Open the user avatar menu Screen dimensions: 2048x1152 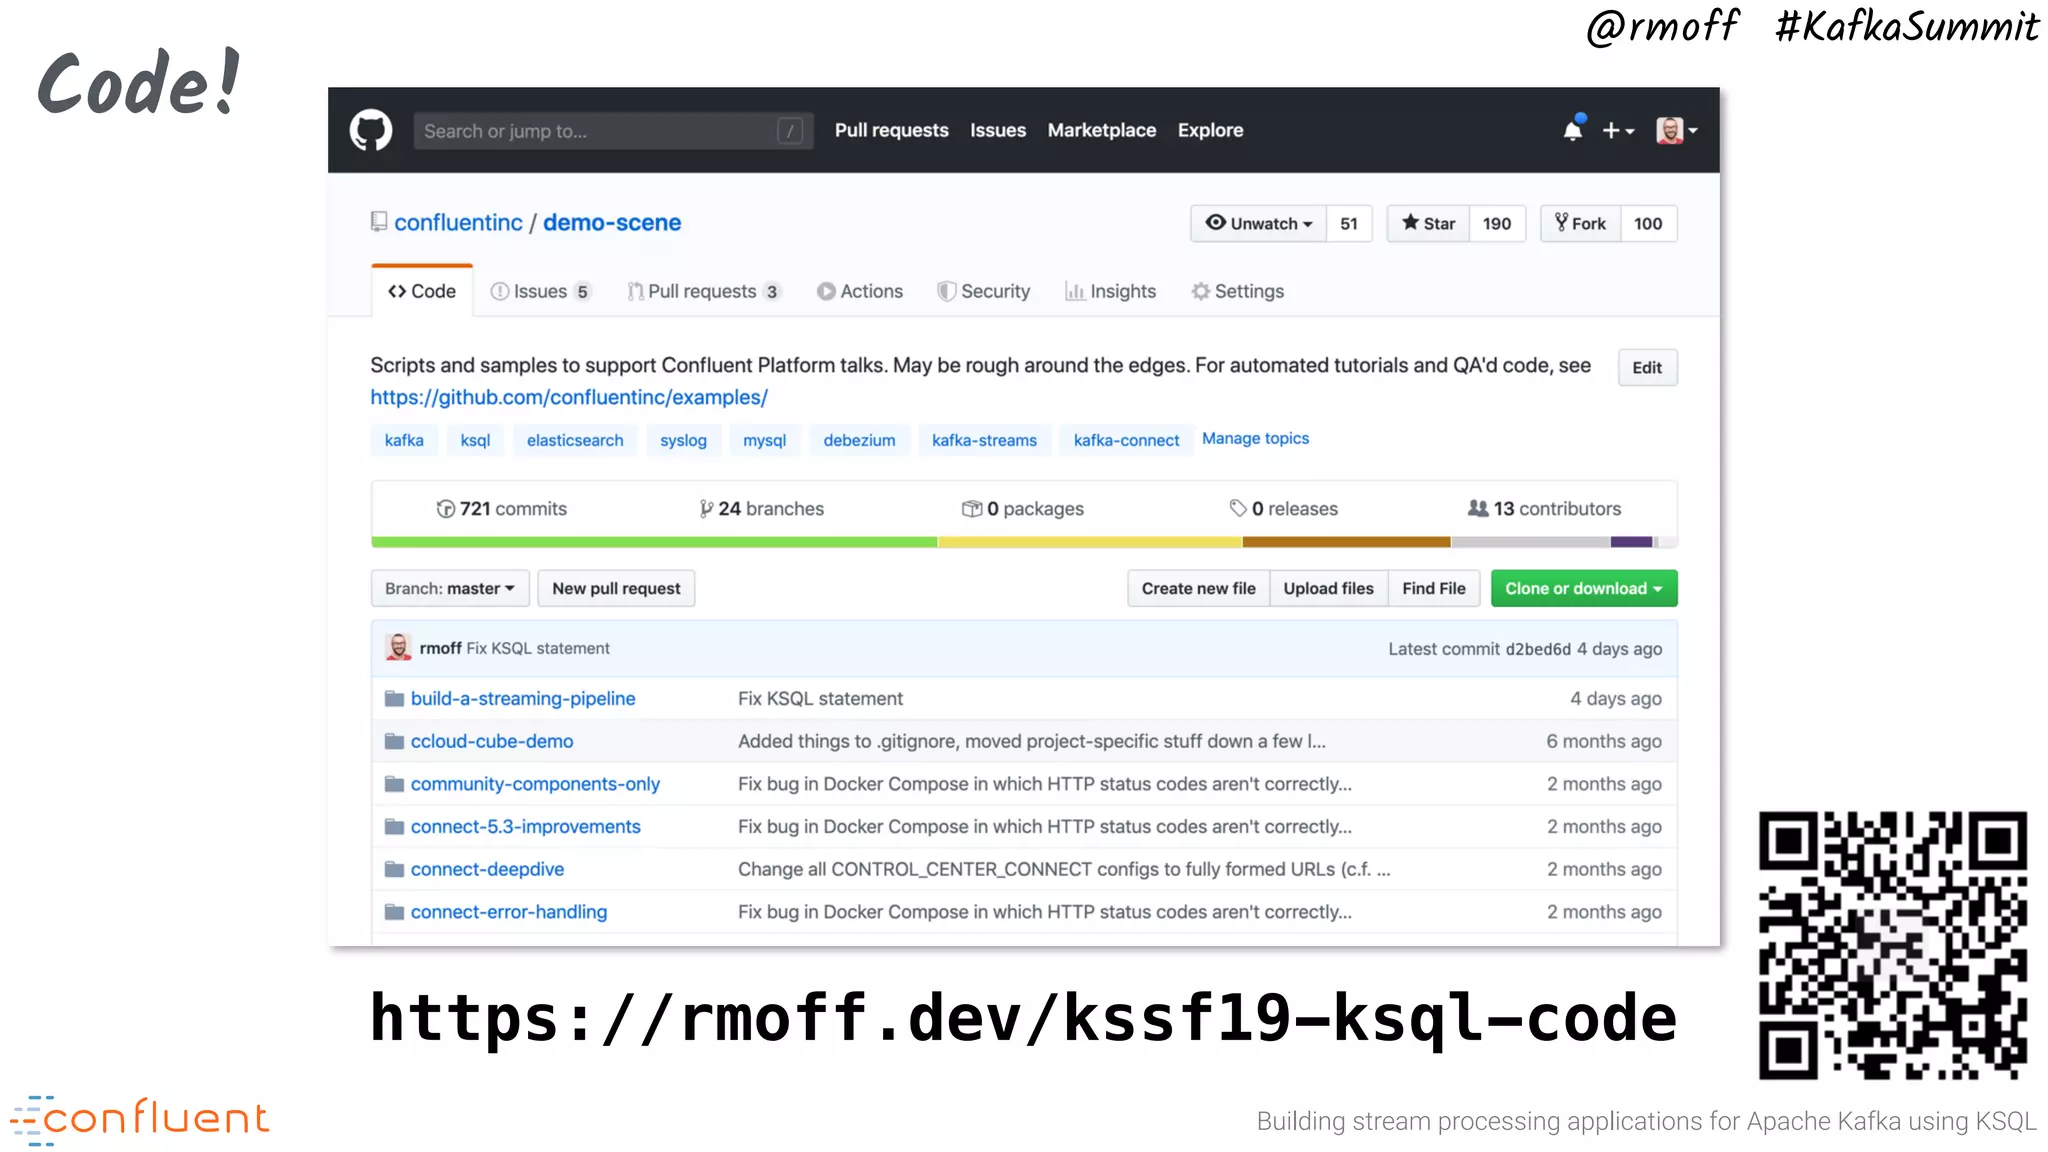[x=1677, y=131]
